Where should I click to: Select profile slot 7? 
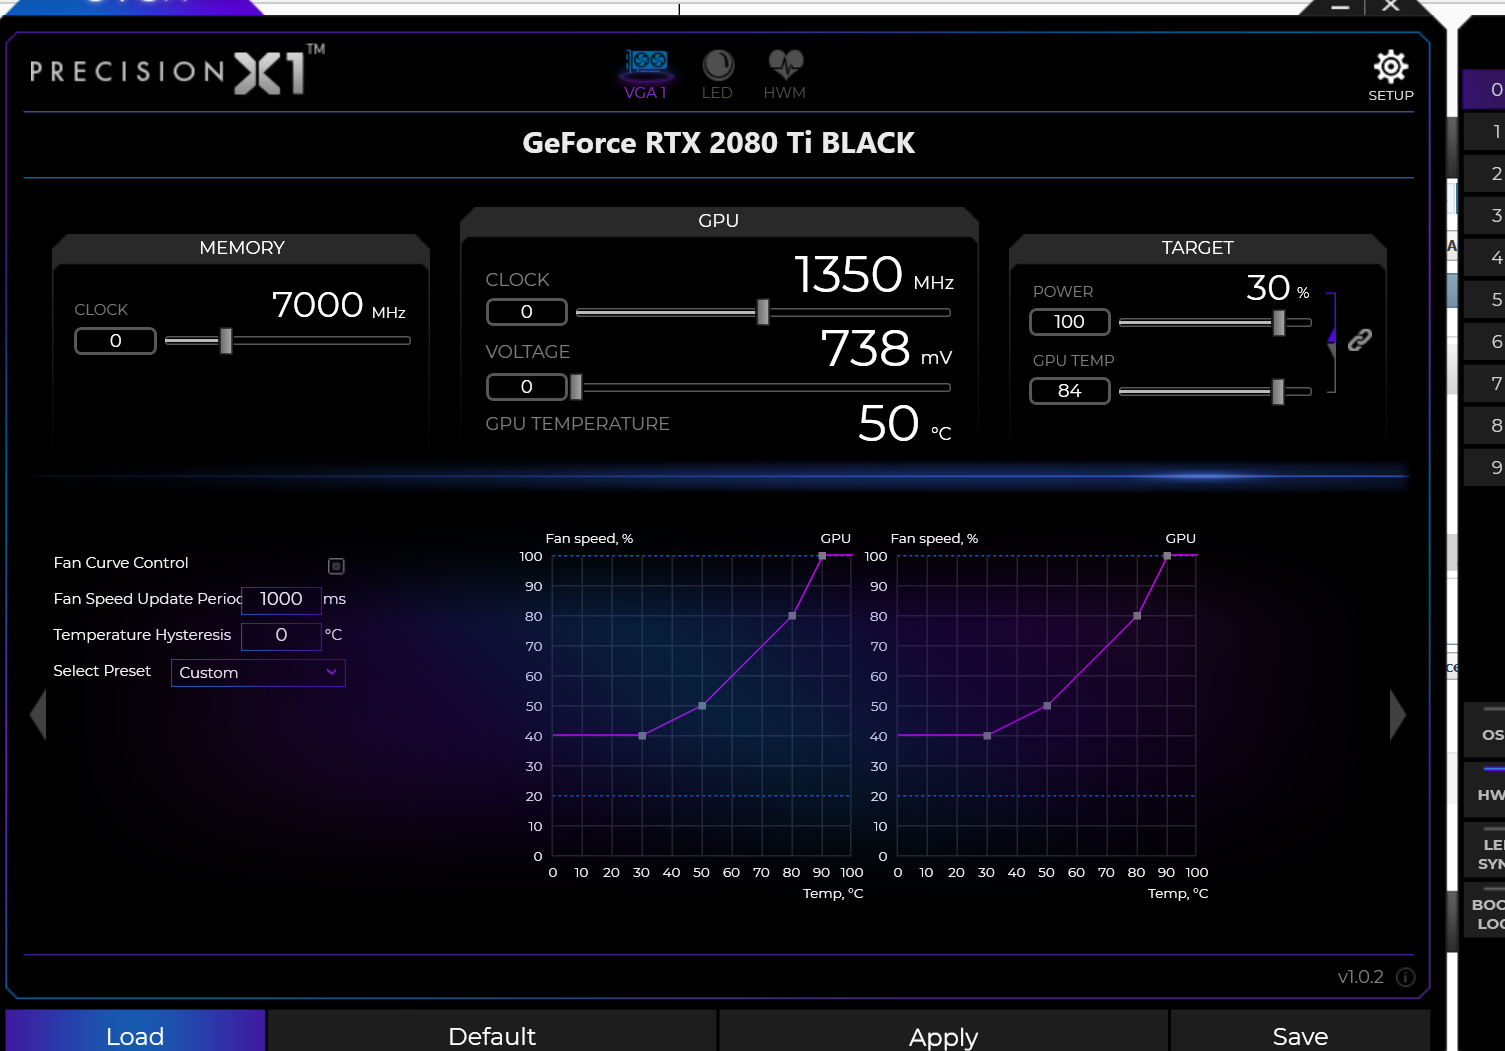[x=1485, y=383]
